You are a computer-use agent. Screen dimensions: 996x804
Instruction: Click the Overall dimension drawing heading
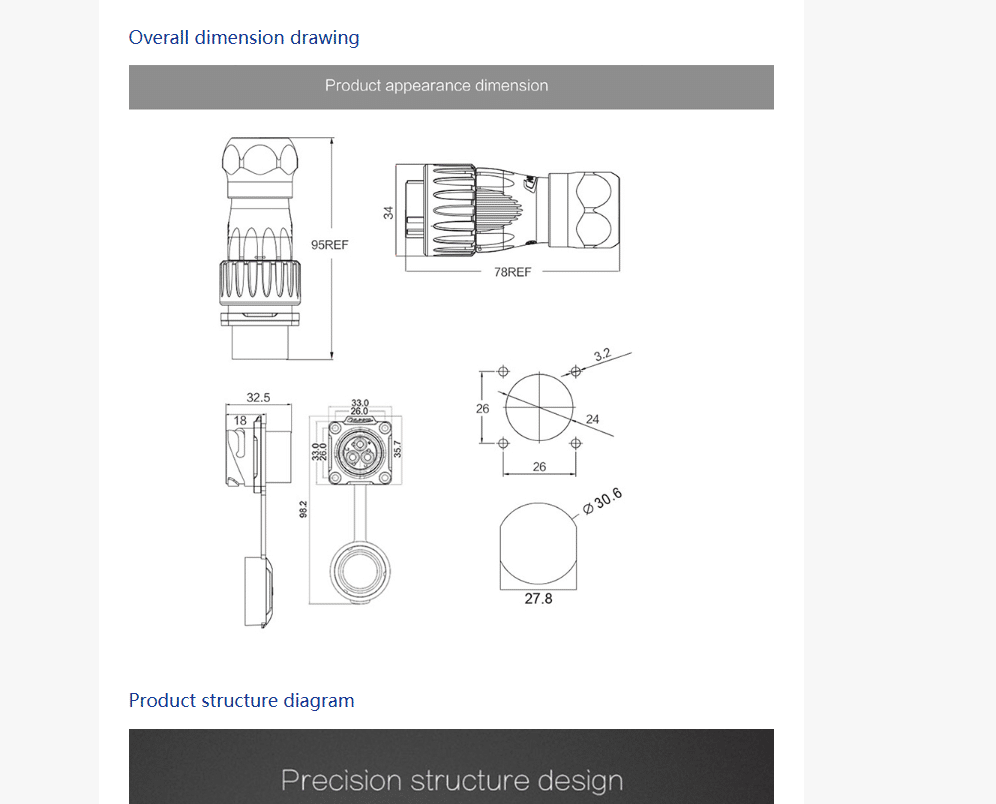click(x=244, y=38)
